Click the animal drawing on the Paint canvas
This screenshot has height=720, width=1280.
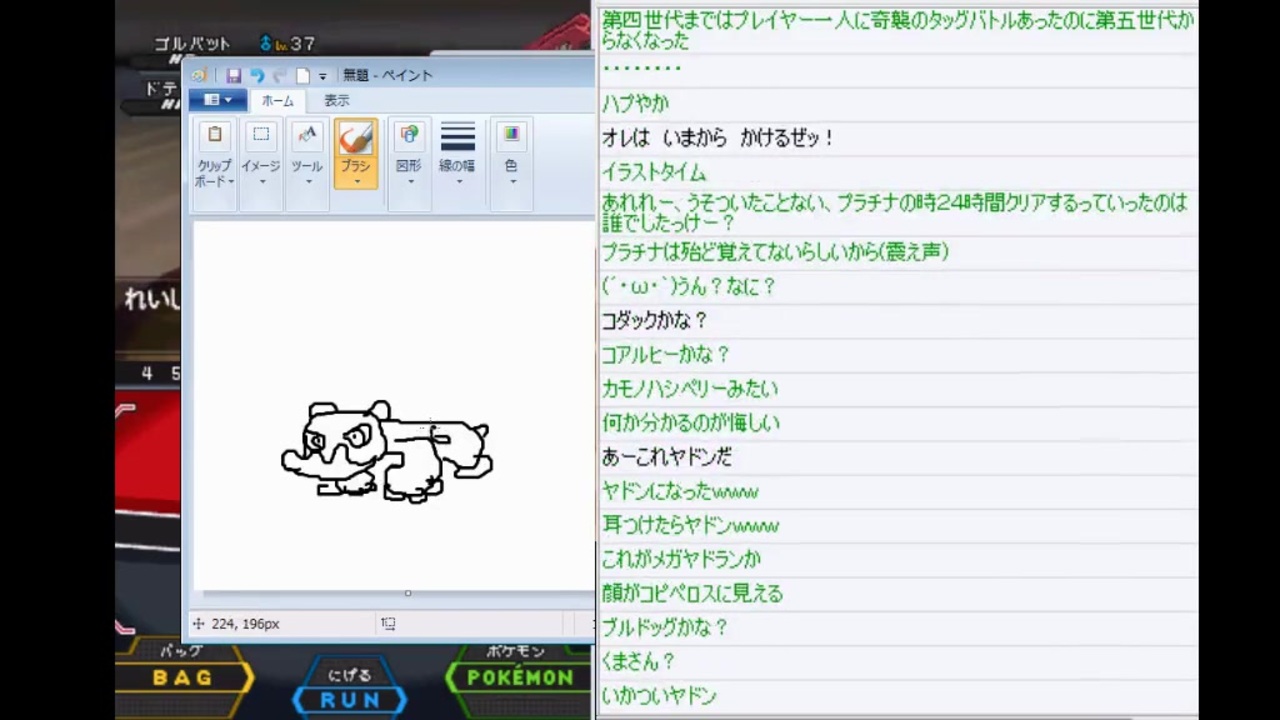tap(387, 450)
